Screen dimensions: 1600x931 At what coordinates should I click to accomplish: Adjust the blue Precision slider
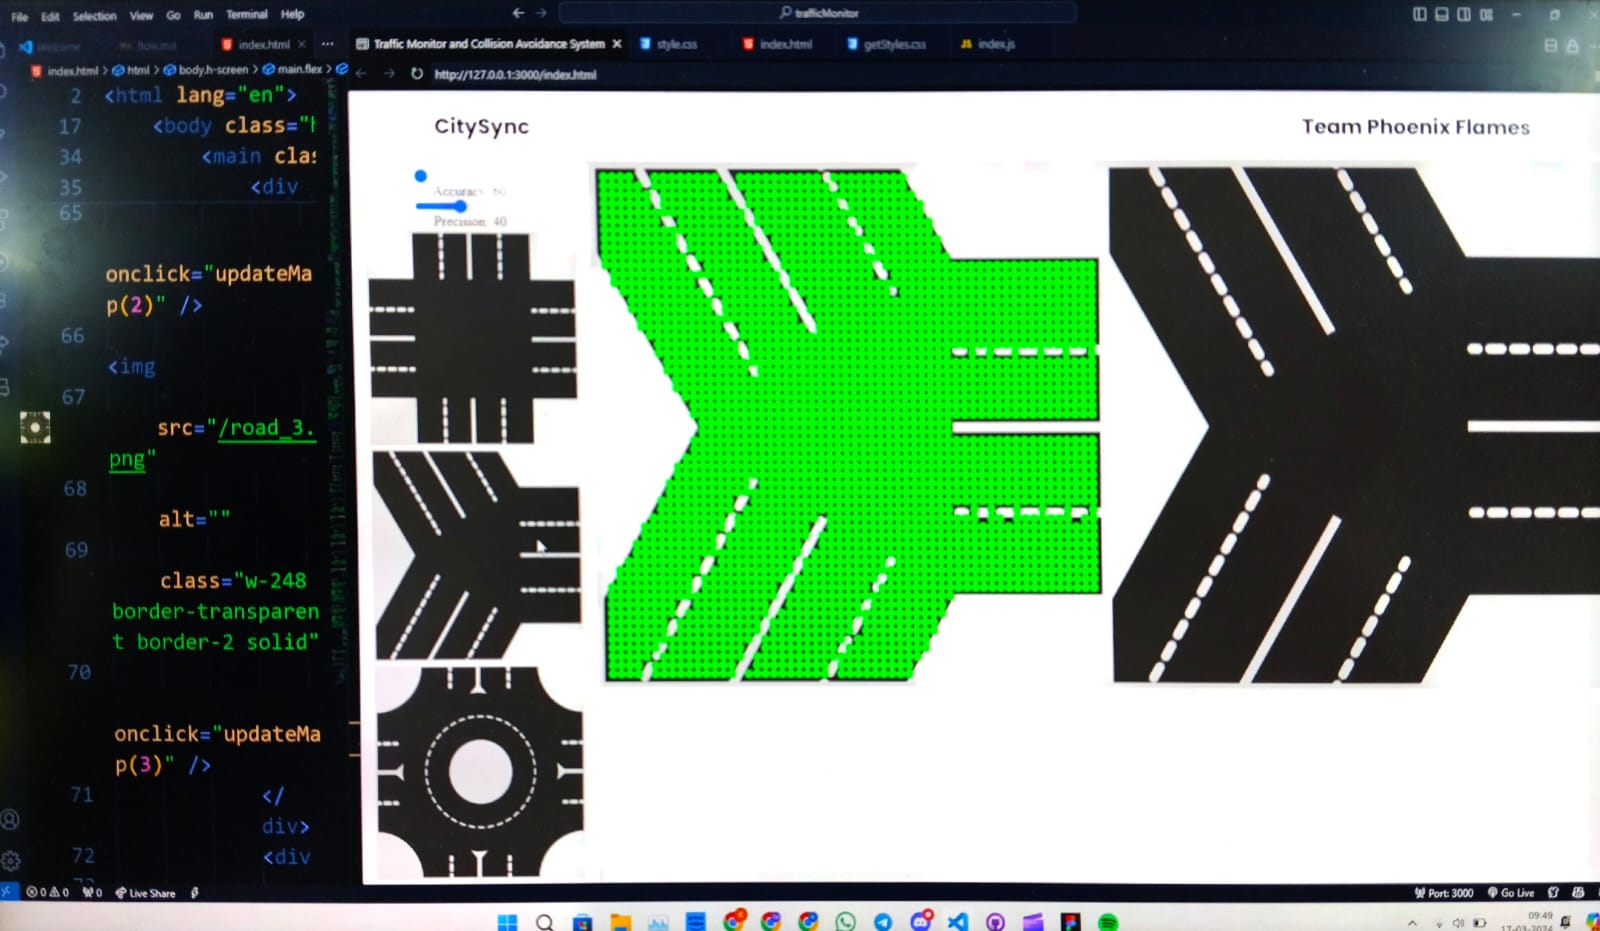click(x=441, y=206)
